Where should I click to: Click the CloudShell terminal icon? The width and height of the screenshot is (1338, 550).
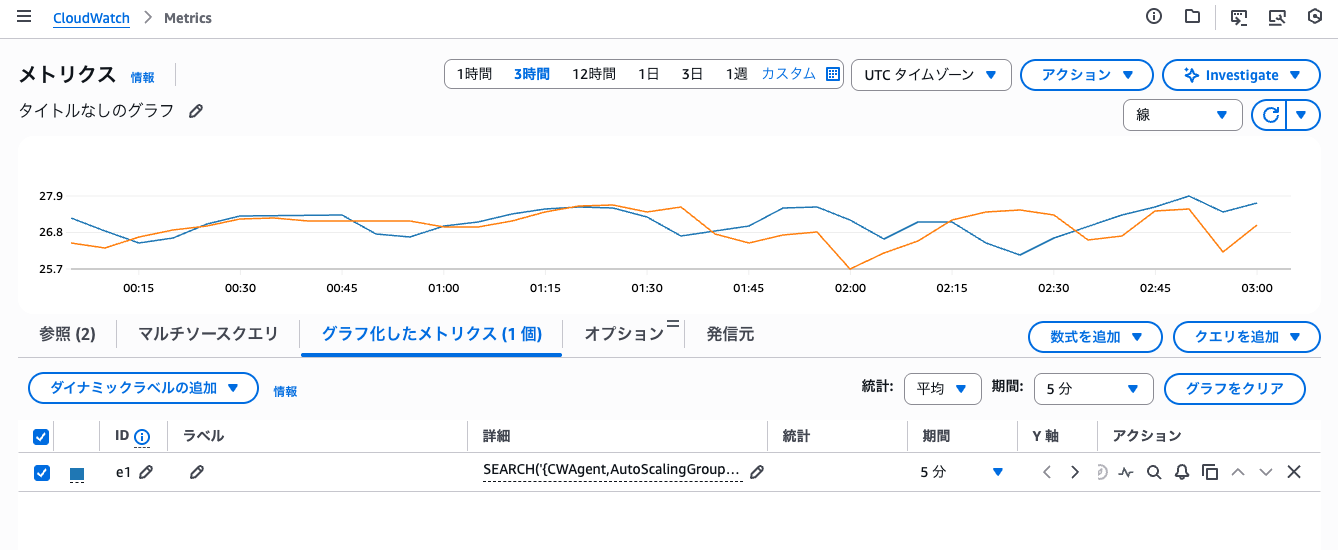pos(1239,17)
